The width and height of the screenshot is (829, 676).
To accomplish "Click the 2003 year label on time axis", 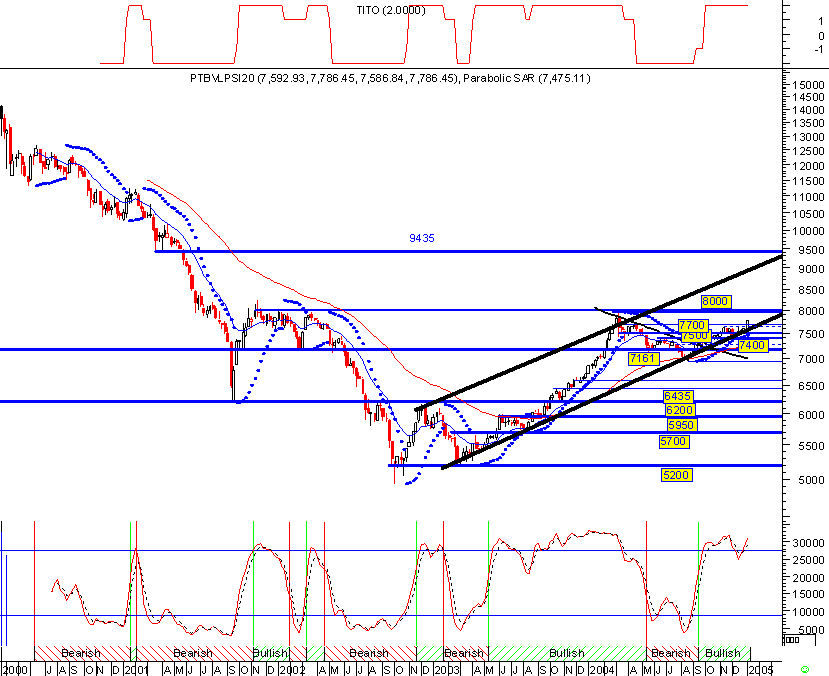I will tap(447, 670).
